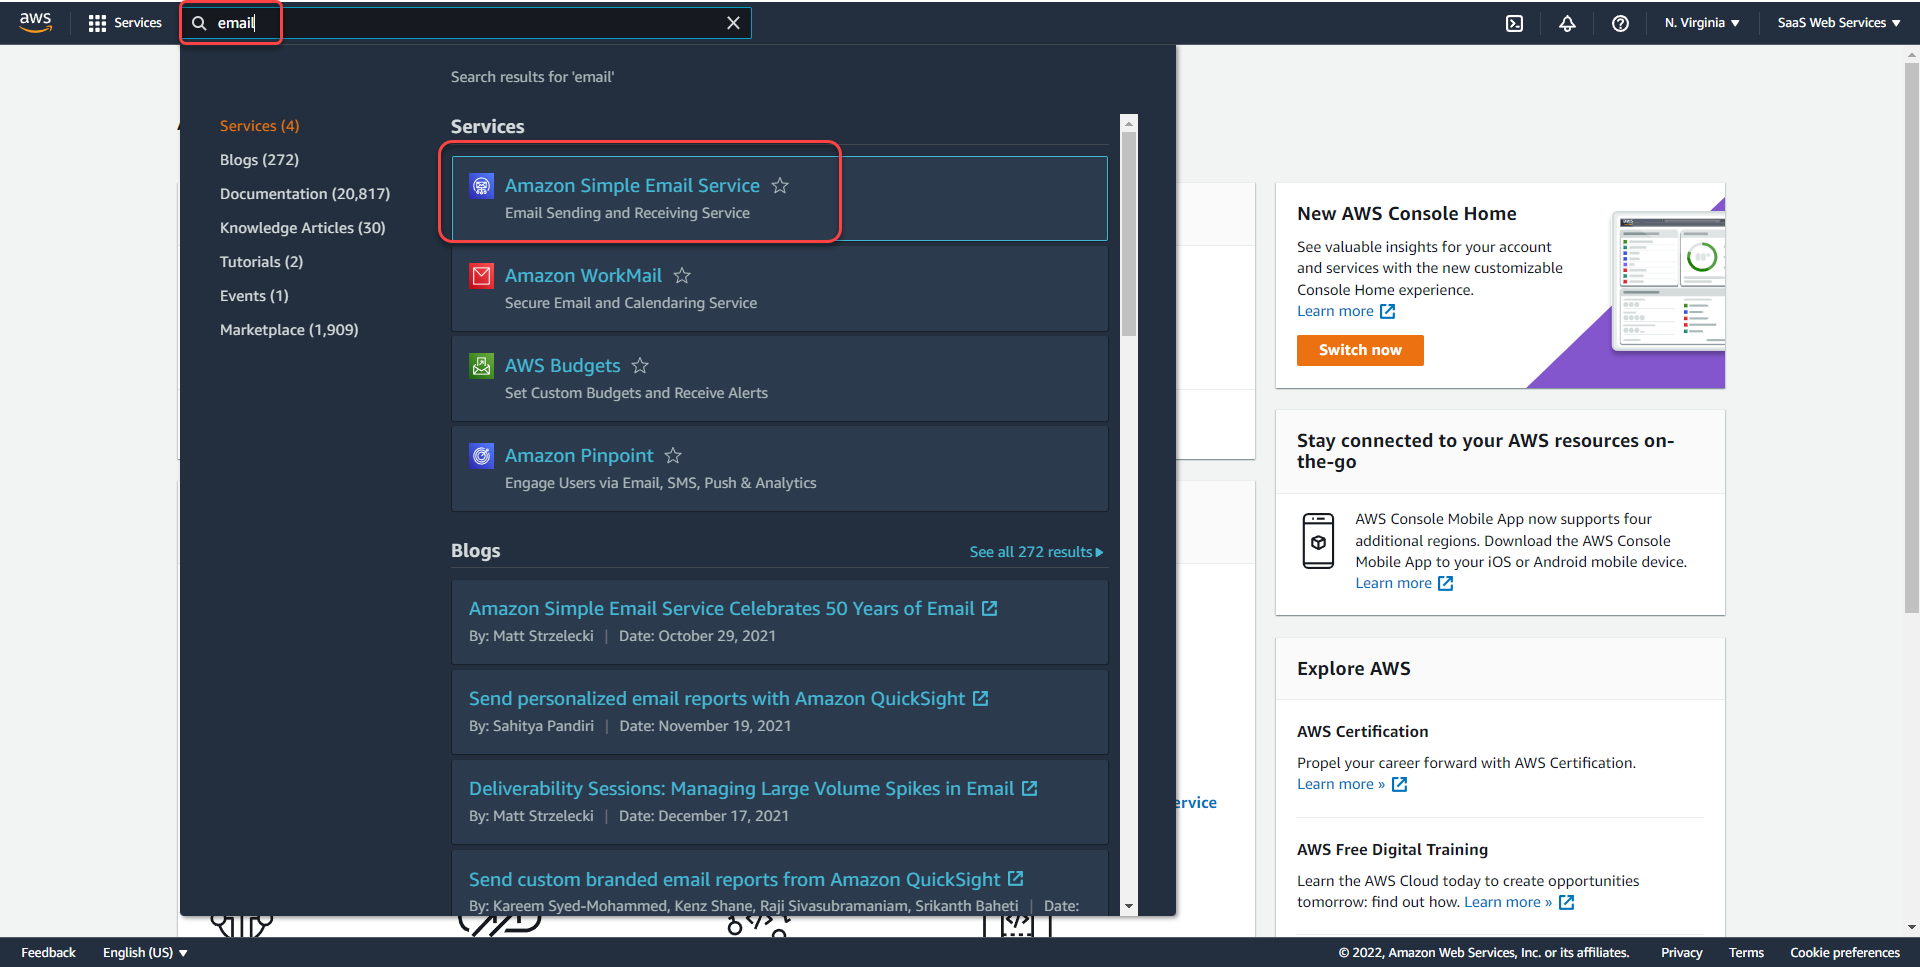Open the notifications bell
The image size is (1920, 967).
click(x=1567, y=23)
